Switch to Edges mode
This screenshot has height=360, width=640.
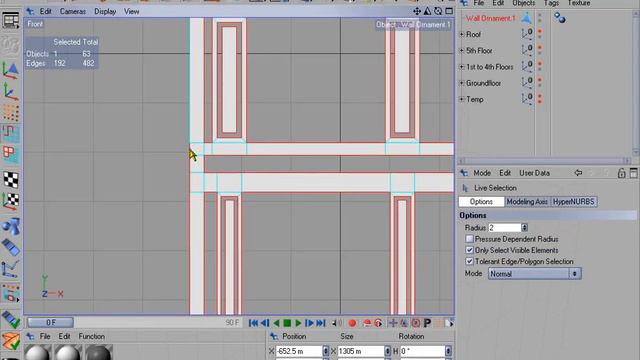click(x=10, y=133)
